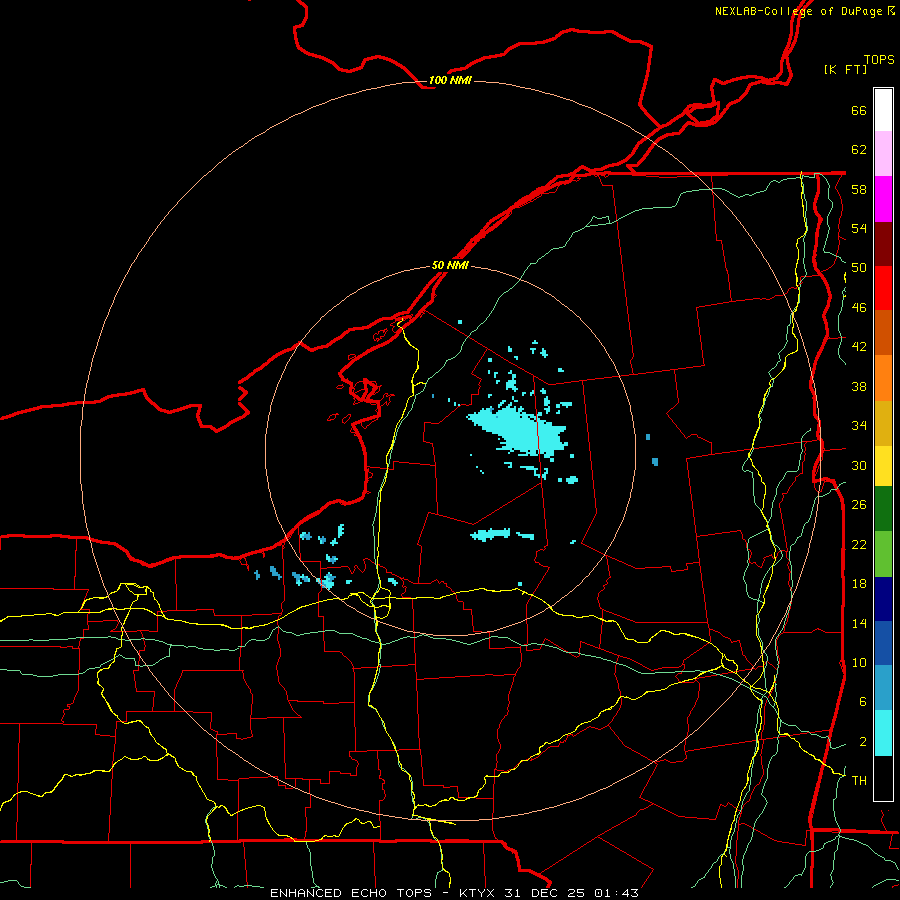Click the "100 NMI" range ring label

pyautogui.click(x=450, y=80)
